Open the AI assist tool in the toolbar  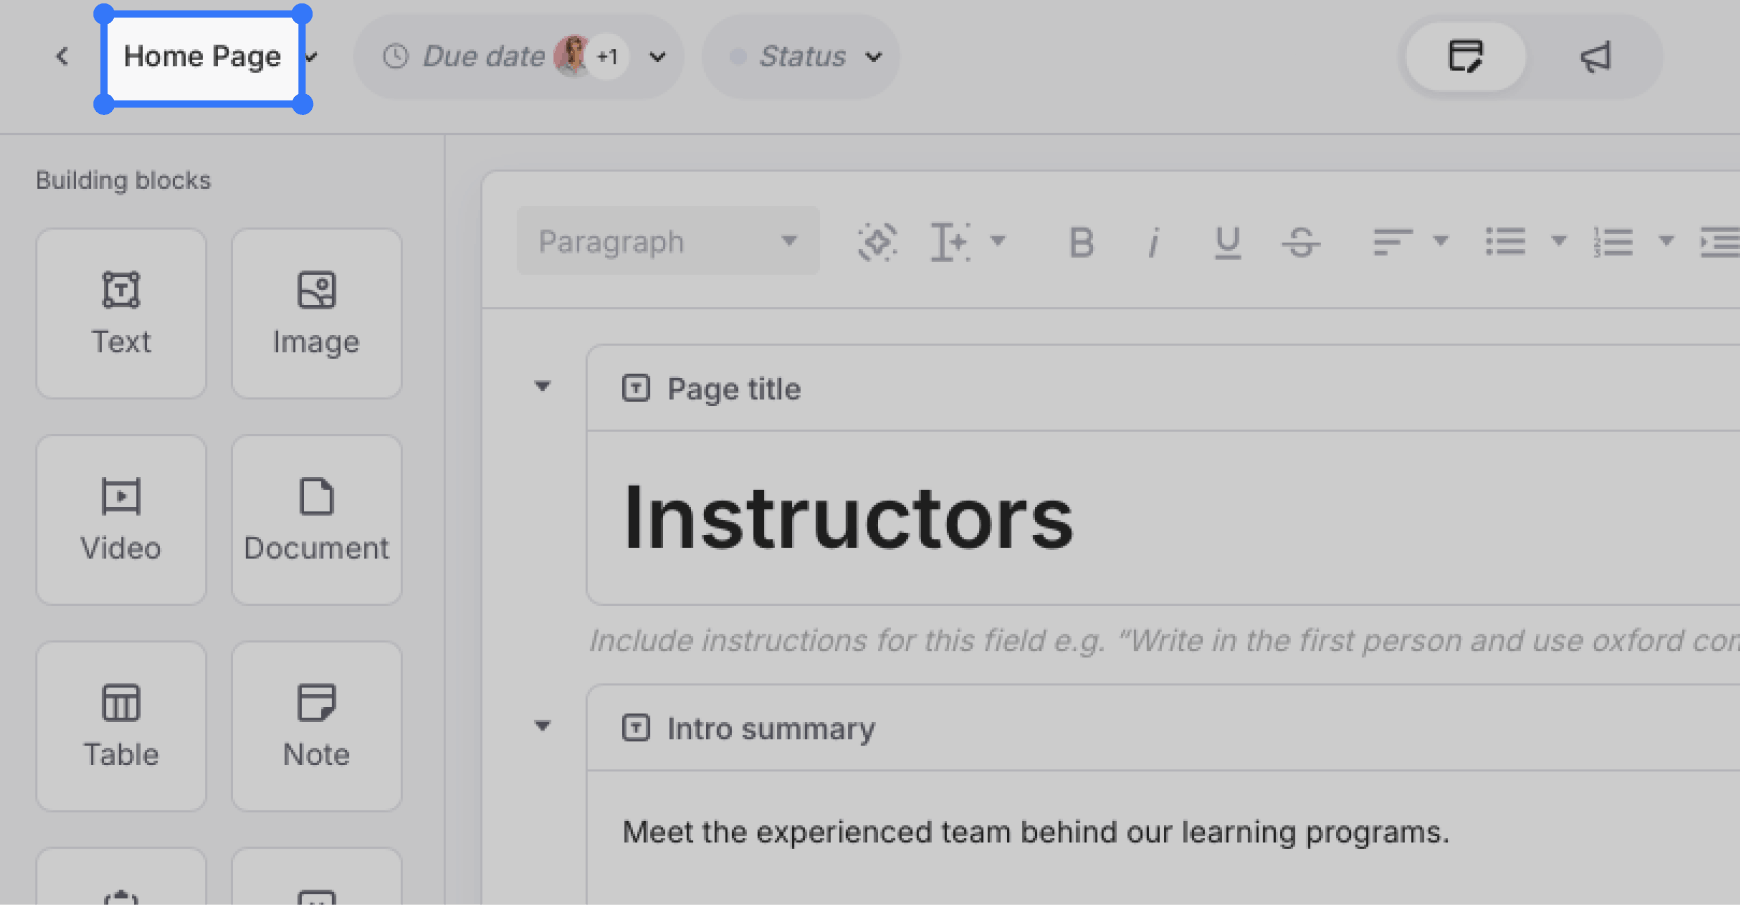(x=877, y=241)
